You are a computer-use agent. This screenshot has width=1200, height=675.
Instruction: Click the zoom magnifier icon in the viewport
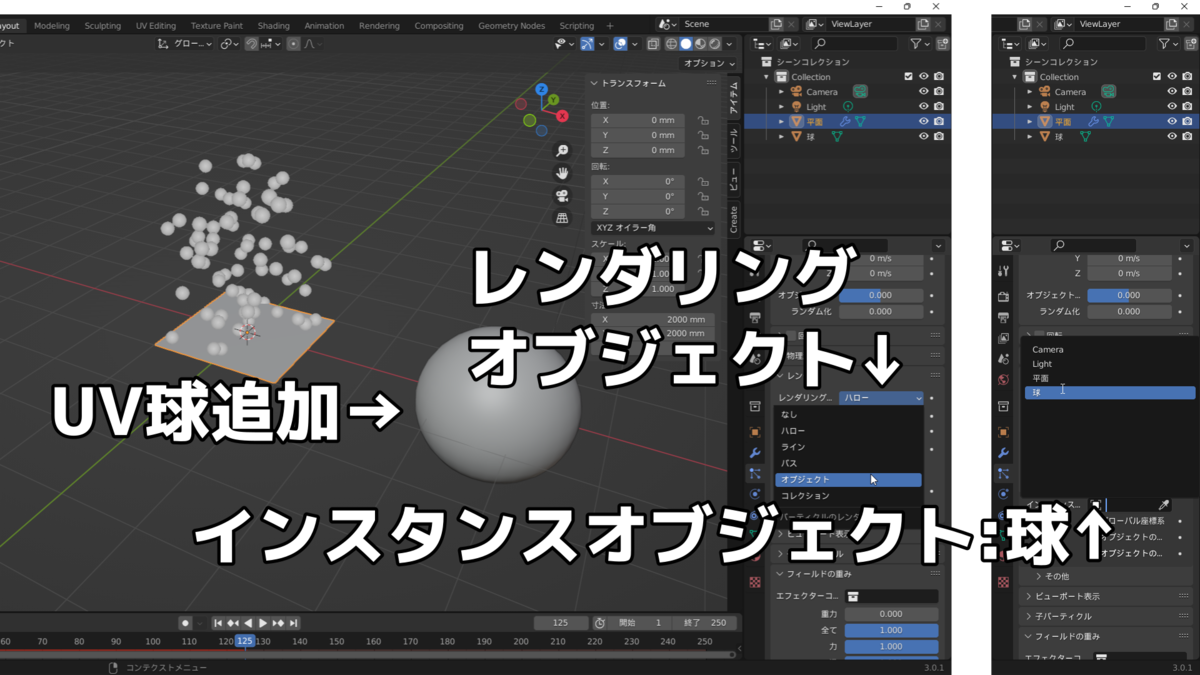562,151
